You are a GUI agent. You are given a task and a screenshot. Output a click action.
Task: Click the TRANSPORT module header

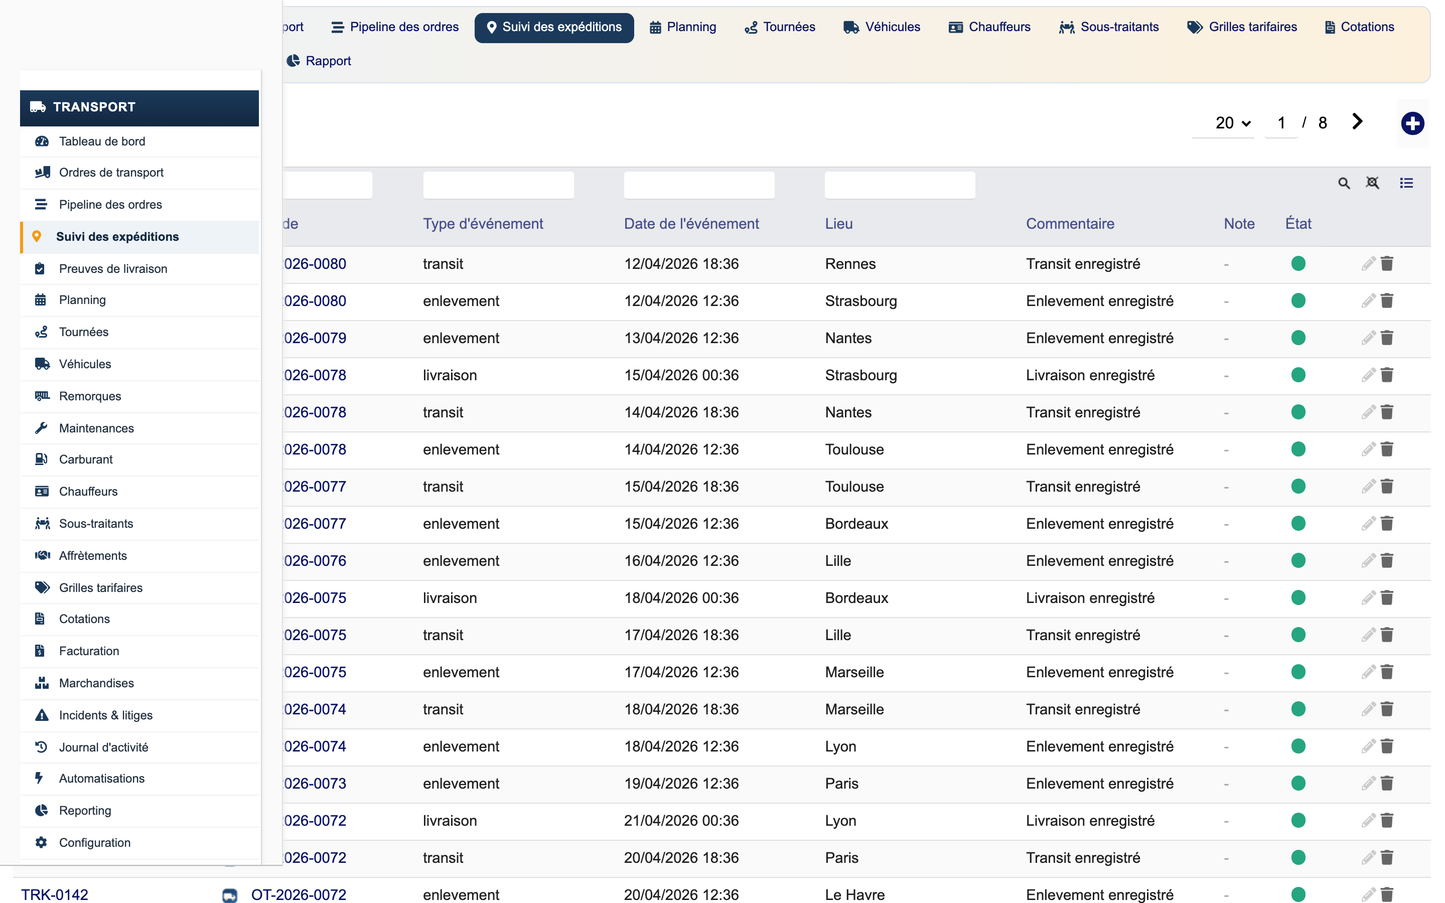[x=139, y=107]
